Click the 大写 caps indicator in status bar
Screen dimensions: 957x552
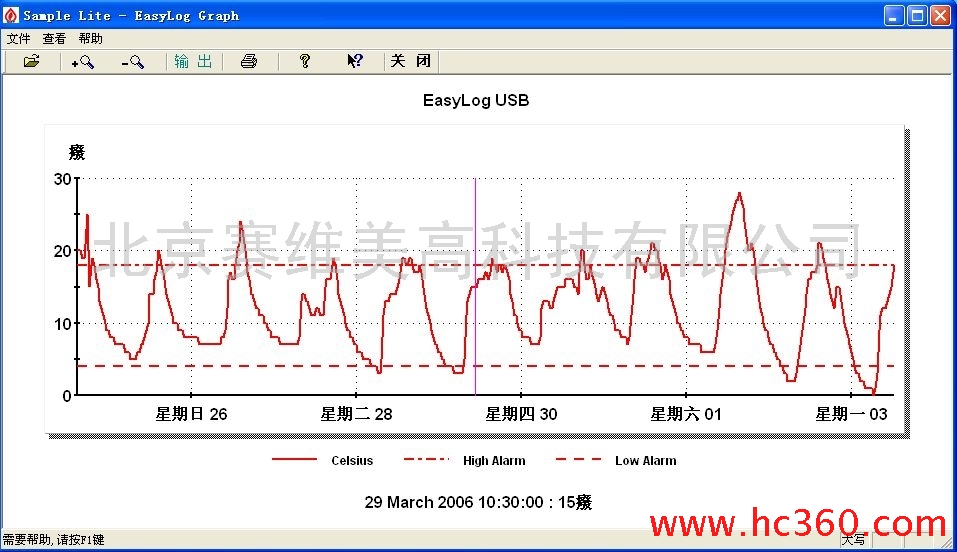pos(853,540)
